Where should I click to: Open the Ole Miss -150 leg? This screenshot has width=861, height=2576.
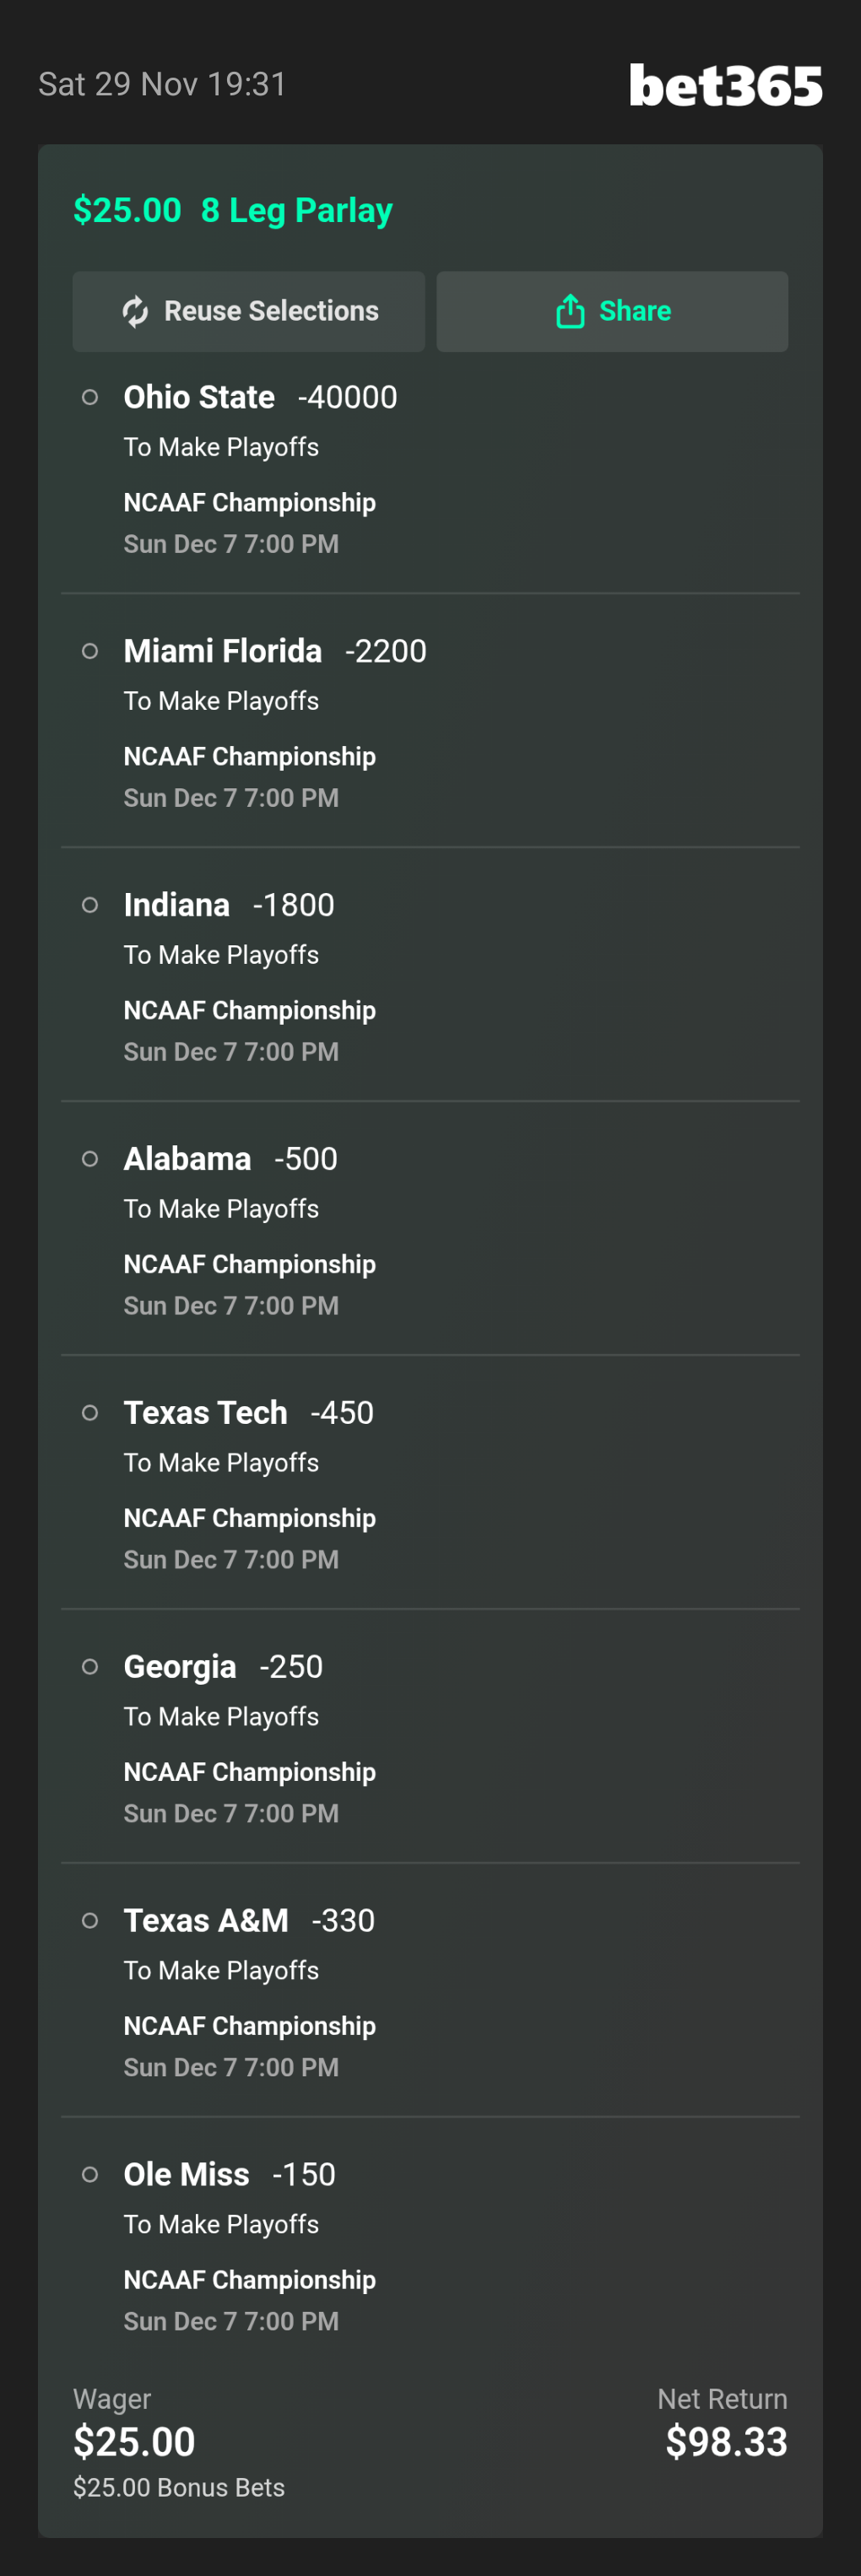point(229,2176)
